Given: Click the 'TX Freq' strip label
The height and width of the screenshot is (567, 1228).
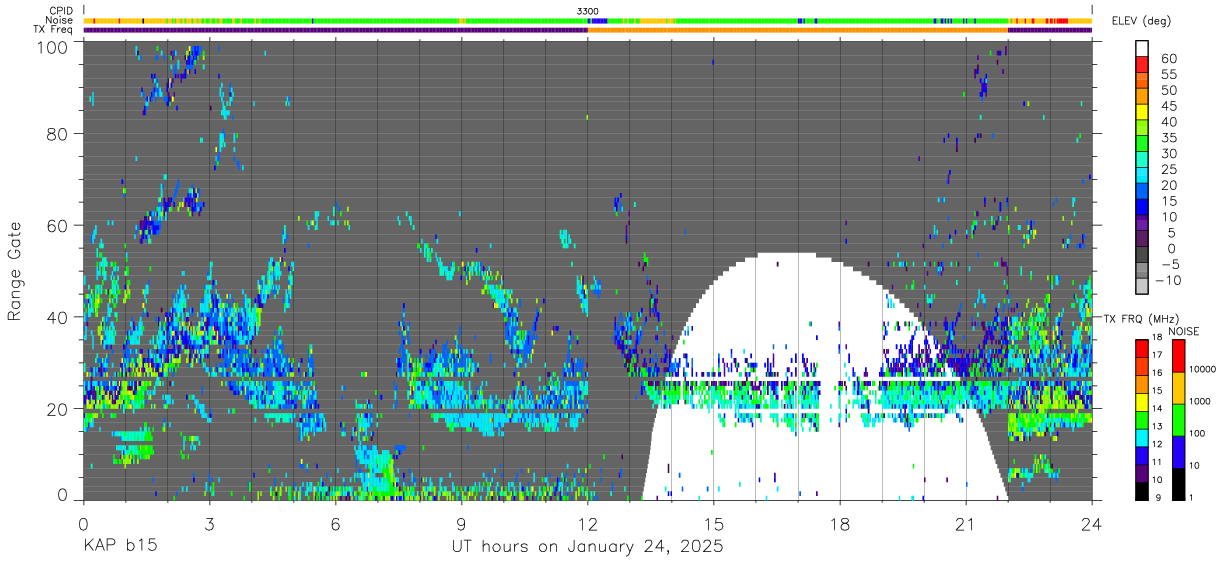Looking at the screenshot, I should pos(55,30).
